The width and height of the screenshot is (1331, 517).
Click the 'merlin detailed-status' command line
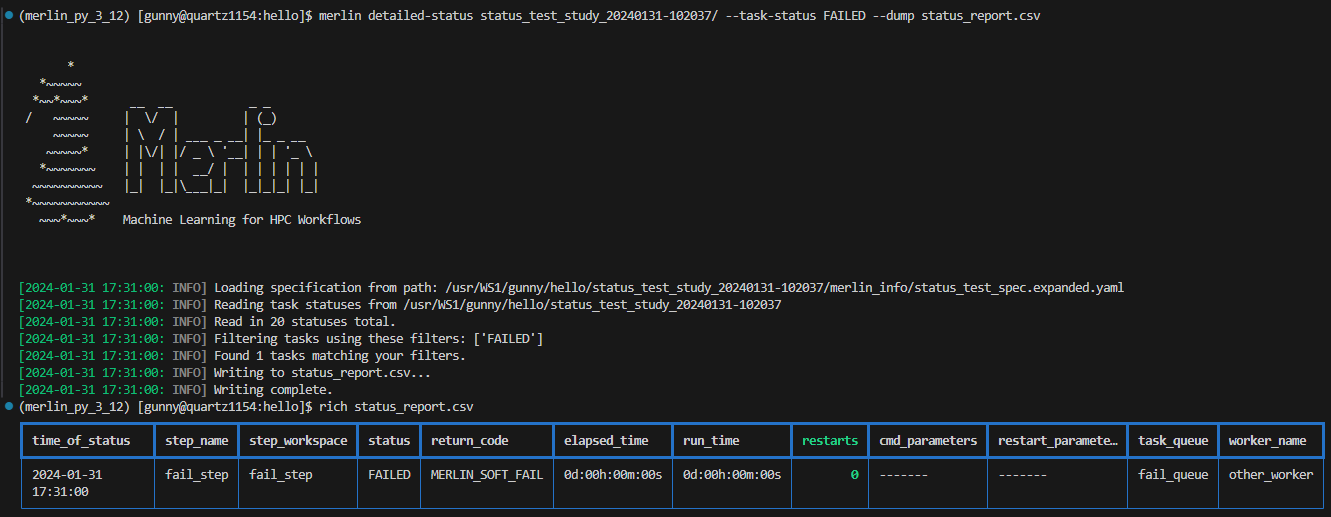(x=679, y=17)
